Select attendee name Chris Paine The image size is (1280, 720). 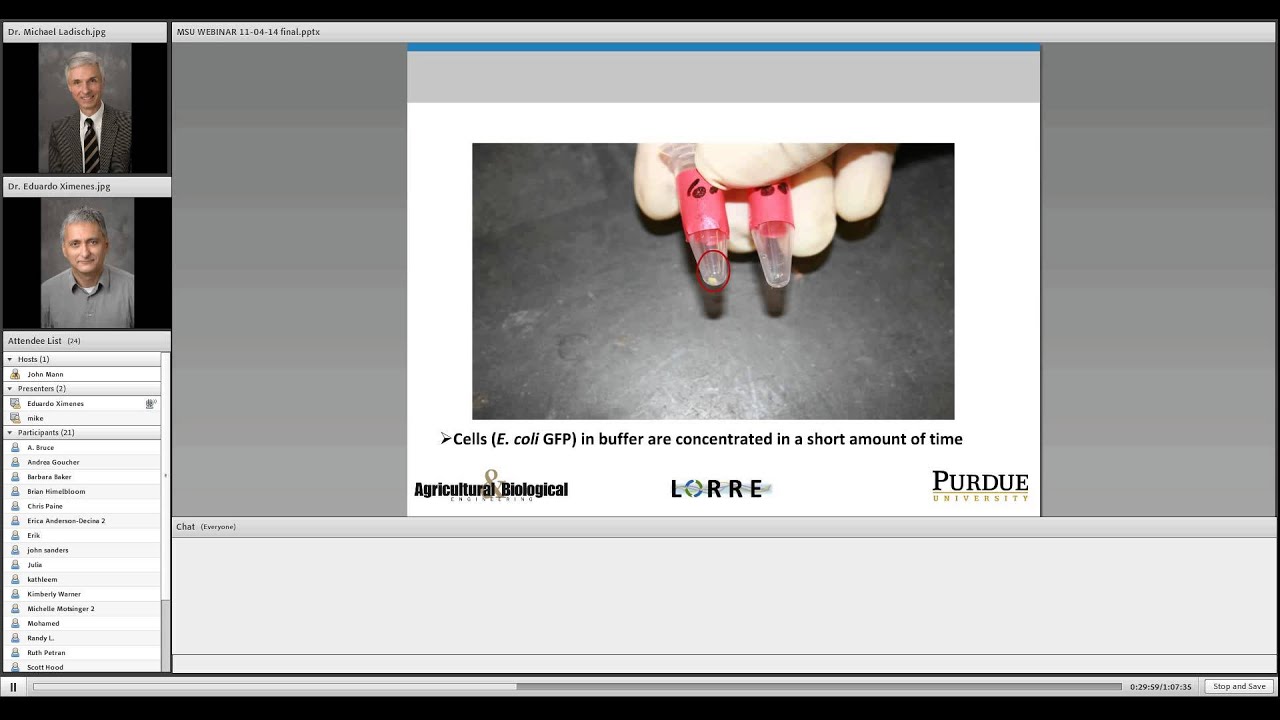(45, 506)
